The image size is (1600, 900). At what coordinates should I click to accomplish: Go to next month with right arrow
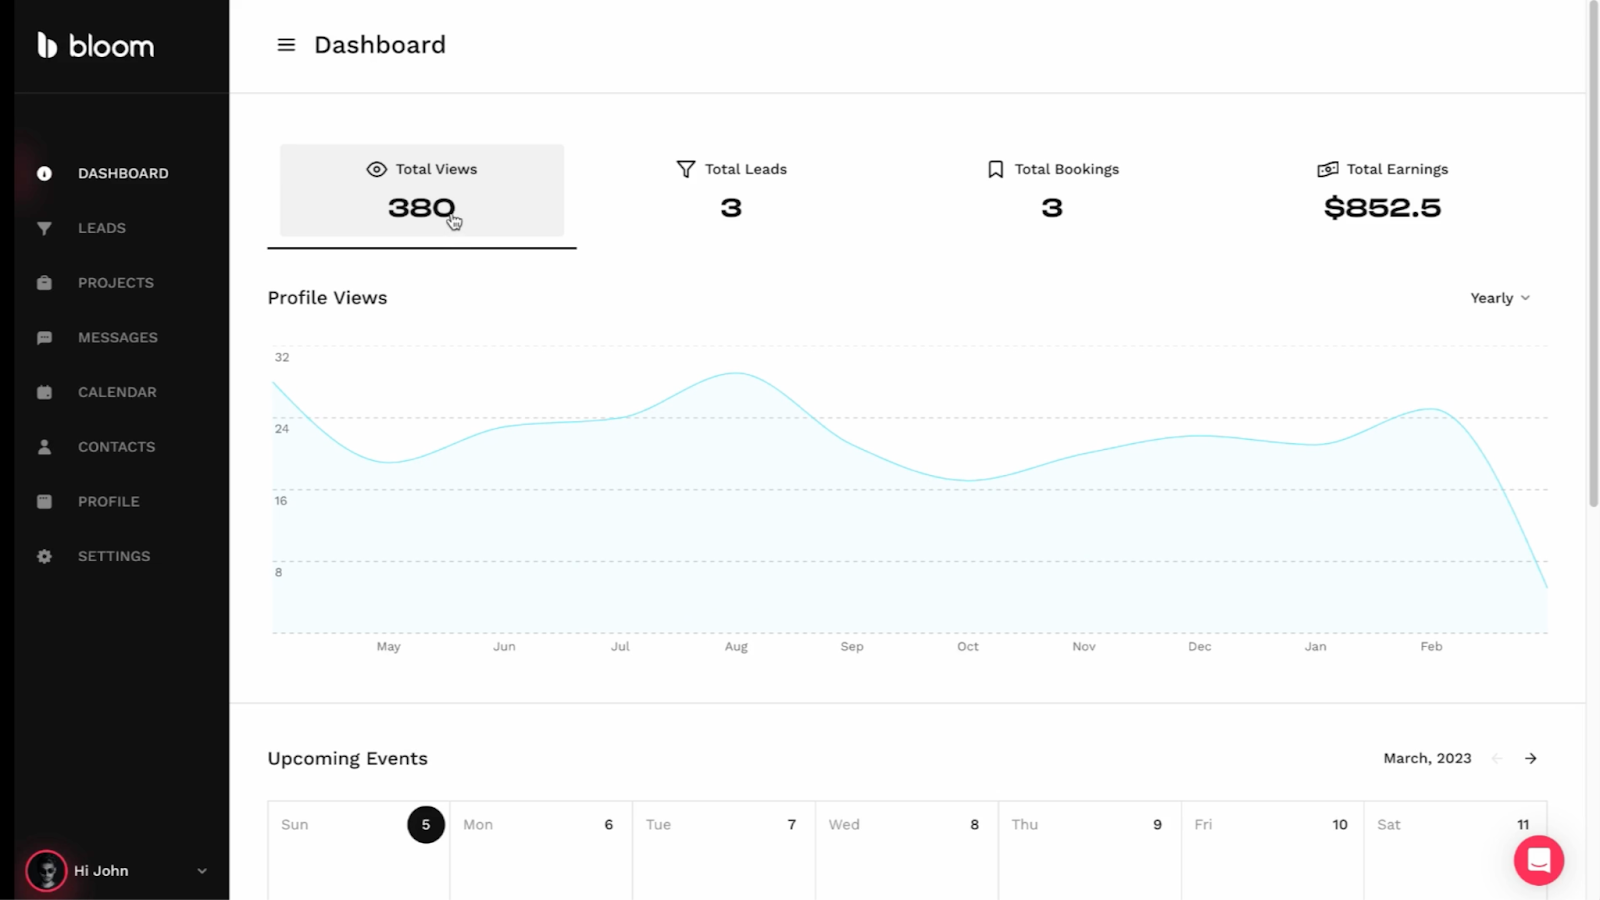point(1531,758)
